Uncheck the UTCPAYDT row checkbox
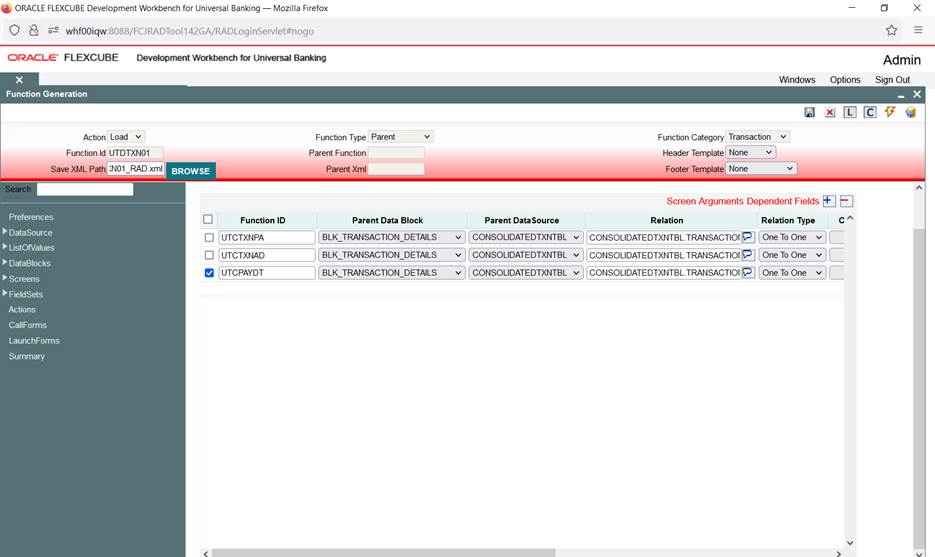This screenshot has height=557, width=935. 209,273
